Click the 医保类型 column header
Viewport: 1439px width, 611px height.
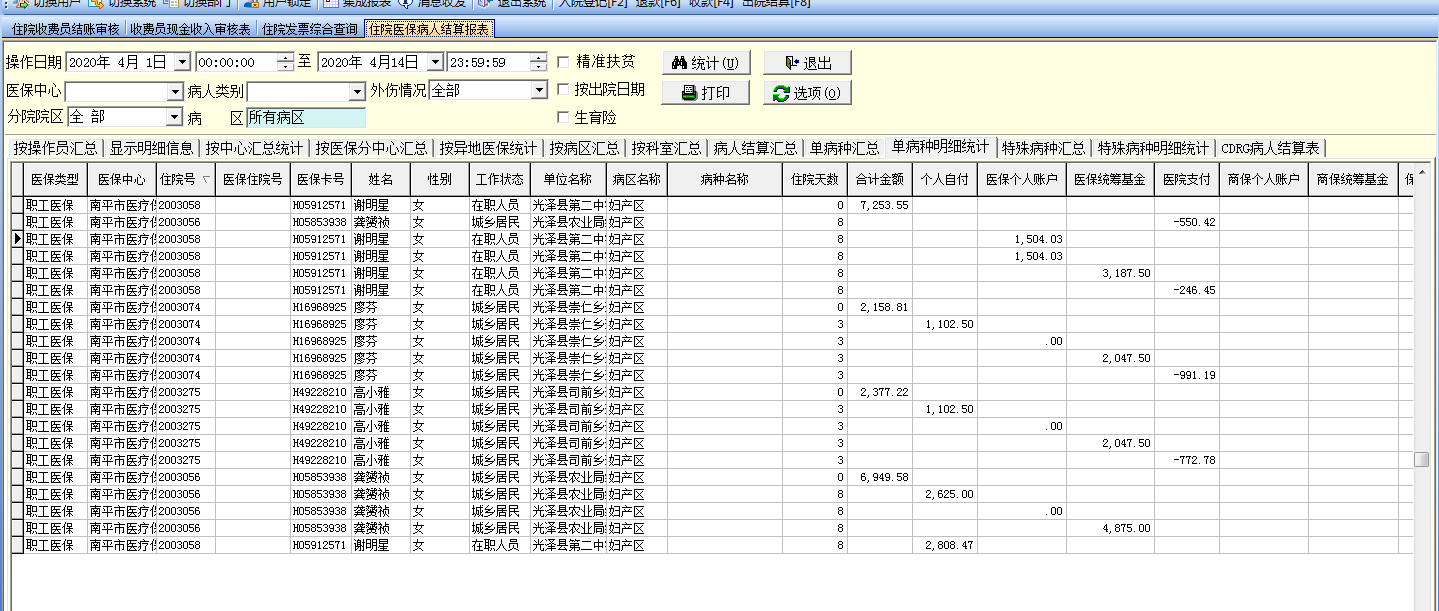[54, 180]
